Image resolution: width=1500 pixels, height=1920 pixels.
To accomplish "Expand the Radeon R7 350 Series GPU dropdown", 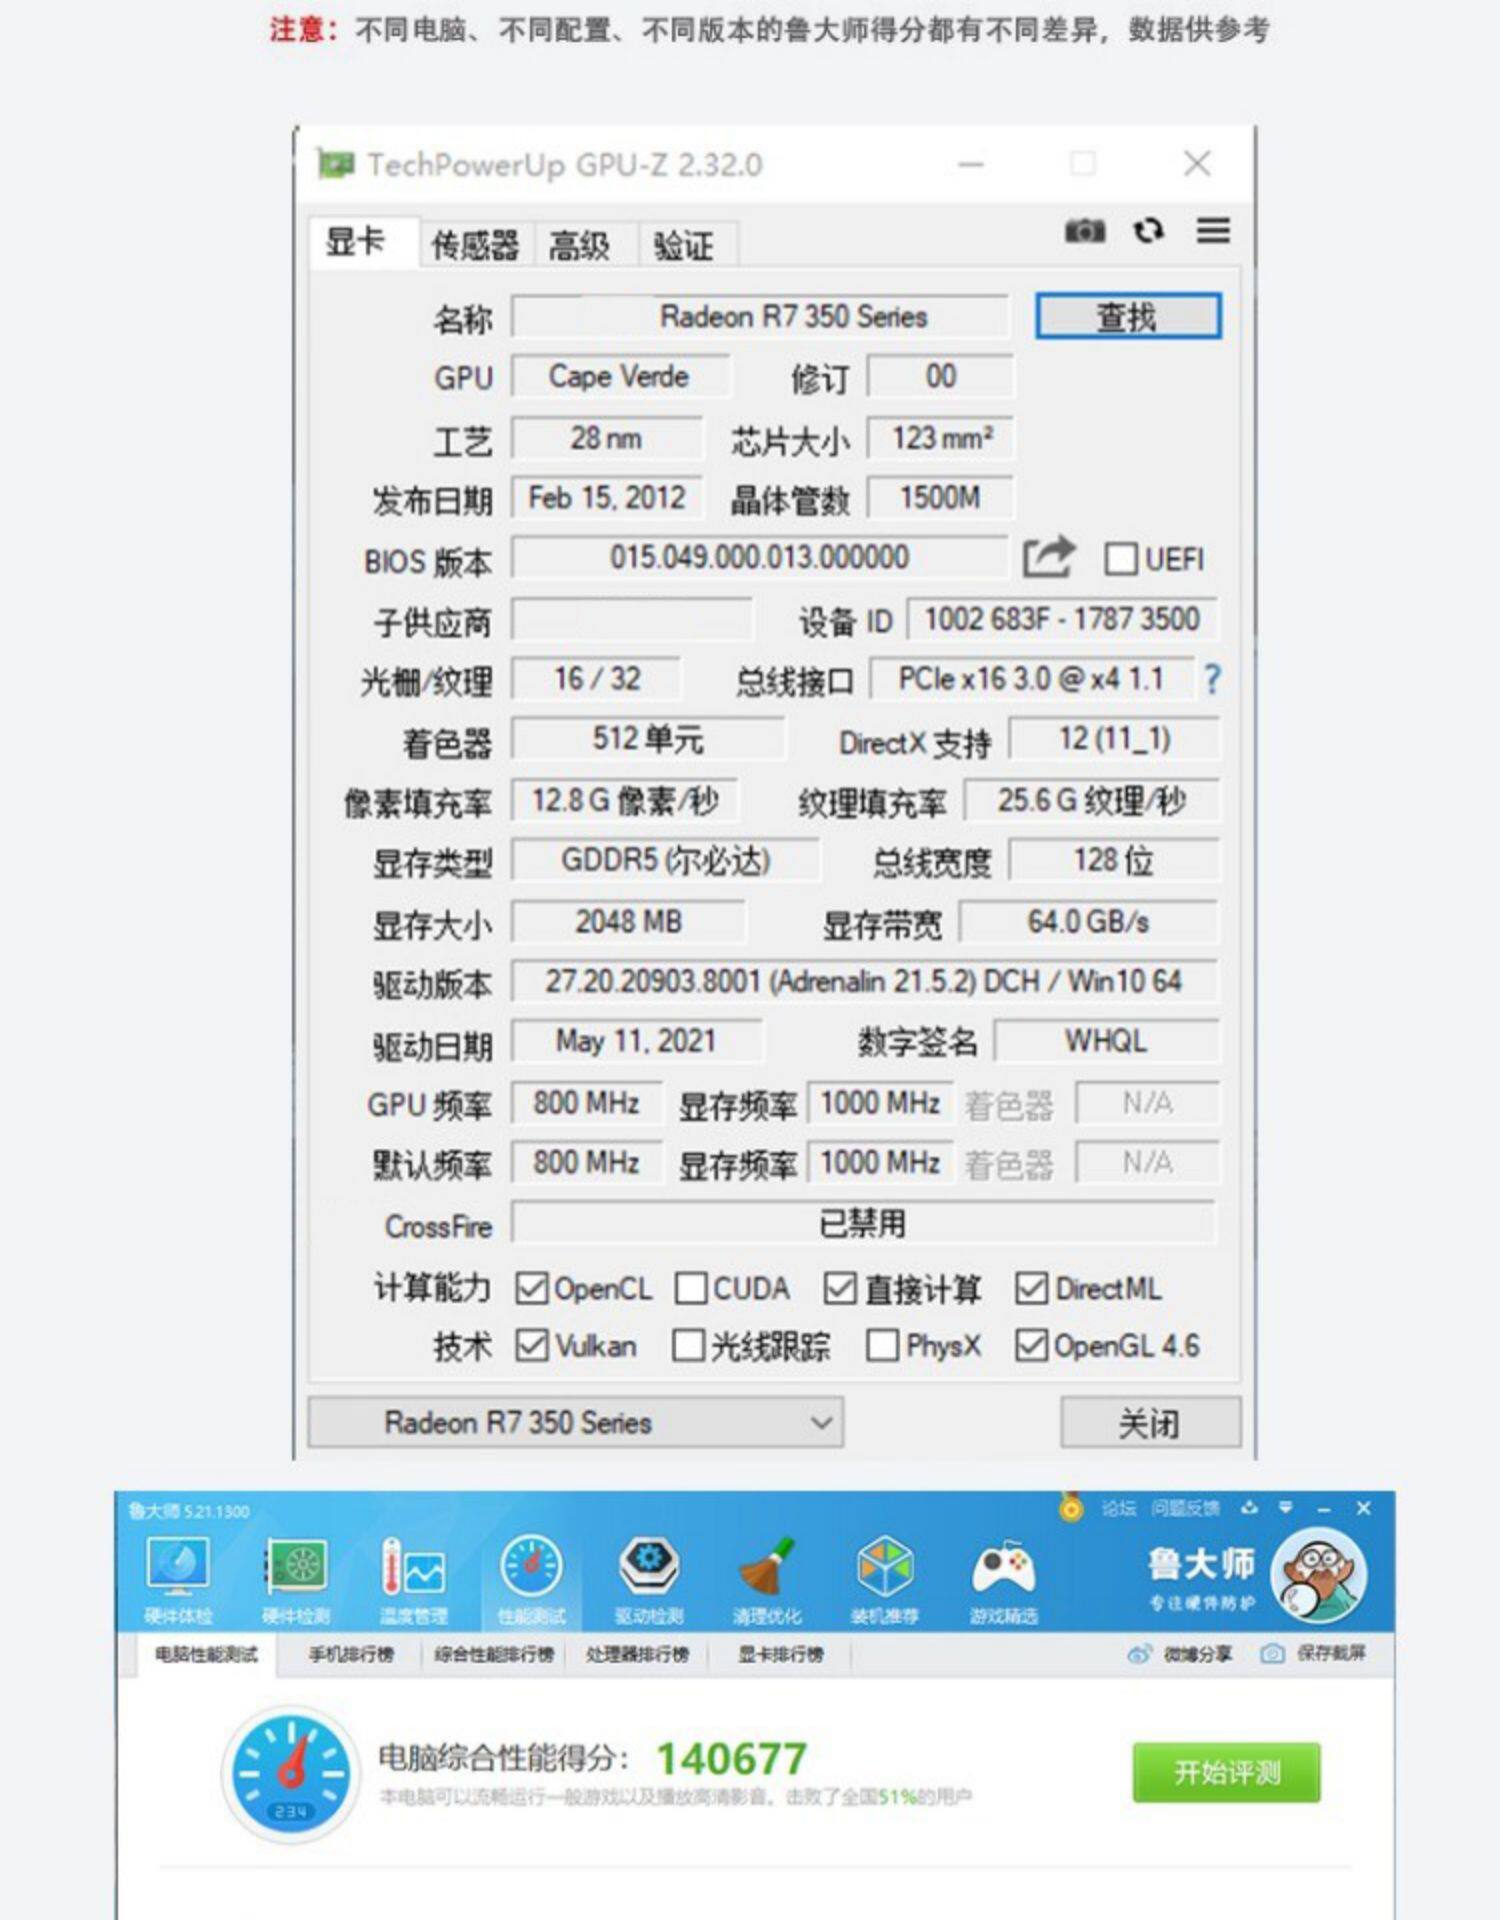I will pyautogui.click(x=576, y=1422).
